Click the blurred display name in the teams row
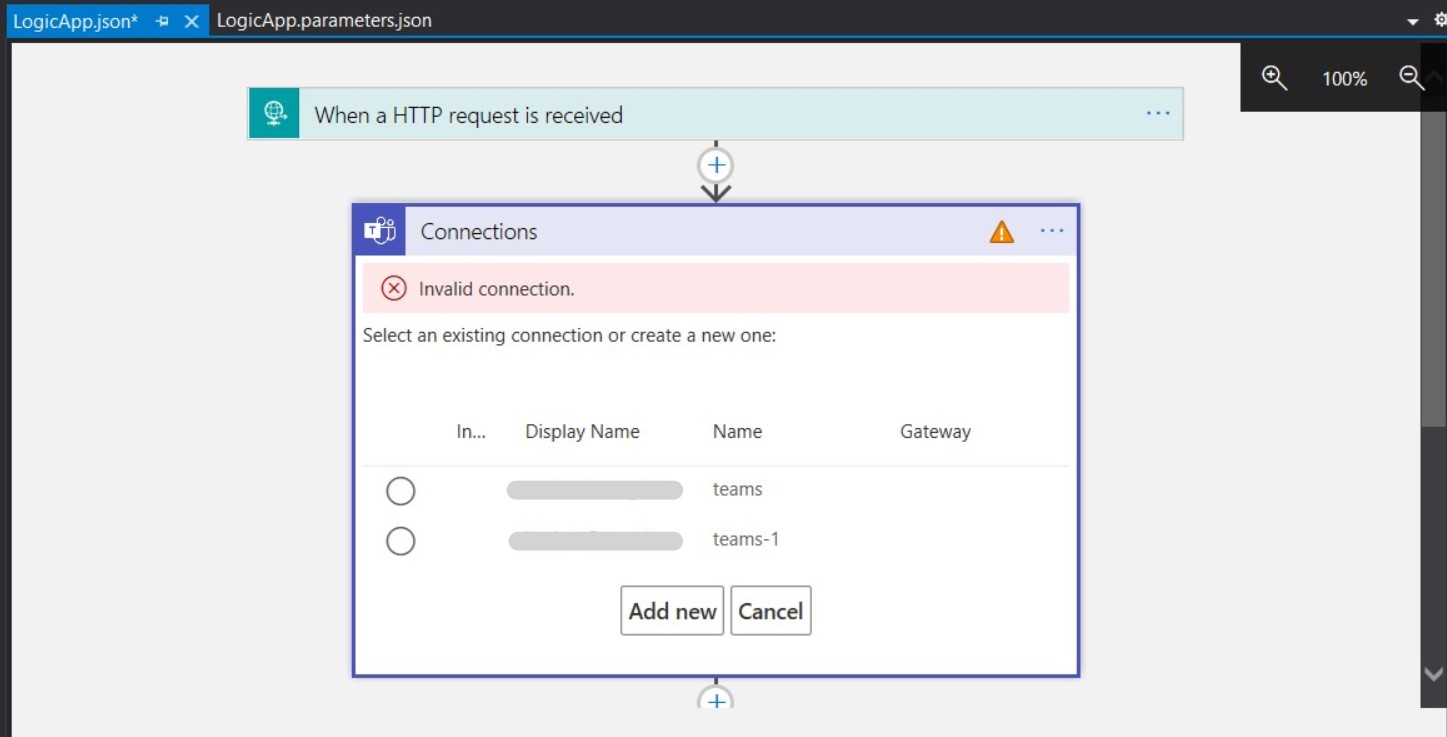The image size is (1447, 737). click(x=595, y=490)
